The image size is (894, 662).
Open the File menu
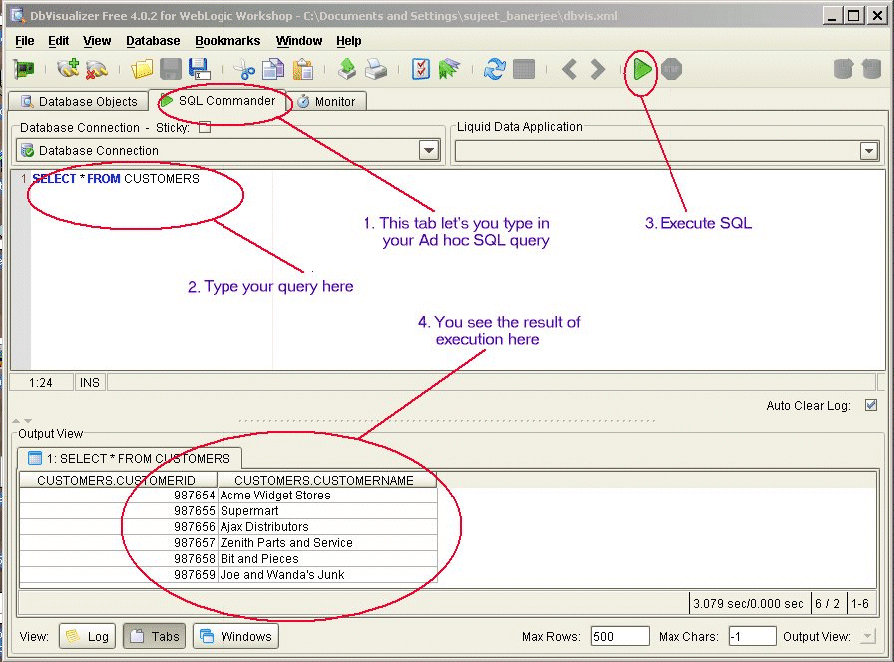25,41
